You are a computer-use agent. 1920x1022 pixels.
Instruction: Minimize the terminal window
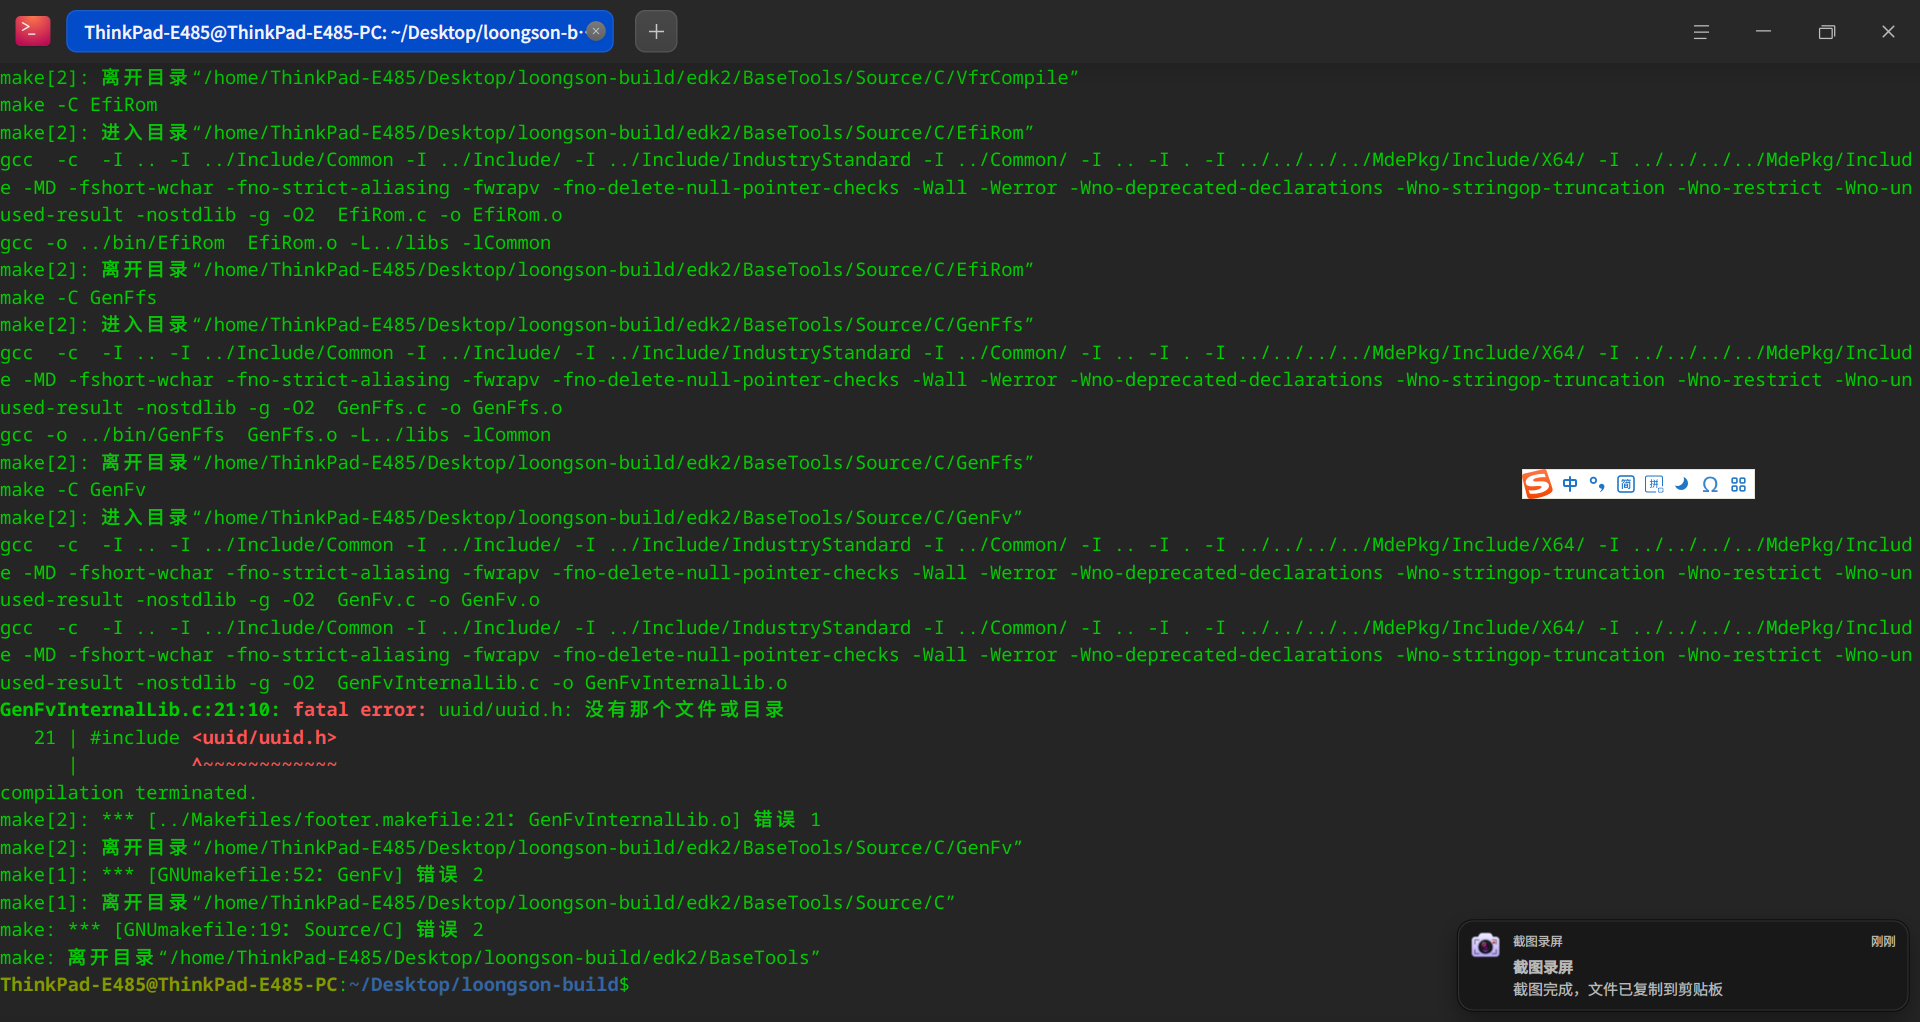coord(1763,32)
